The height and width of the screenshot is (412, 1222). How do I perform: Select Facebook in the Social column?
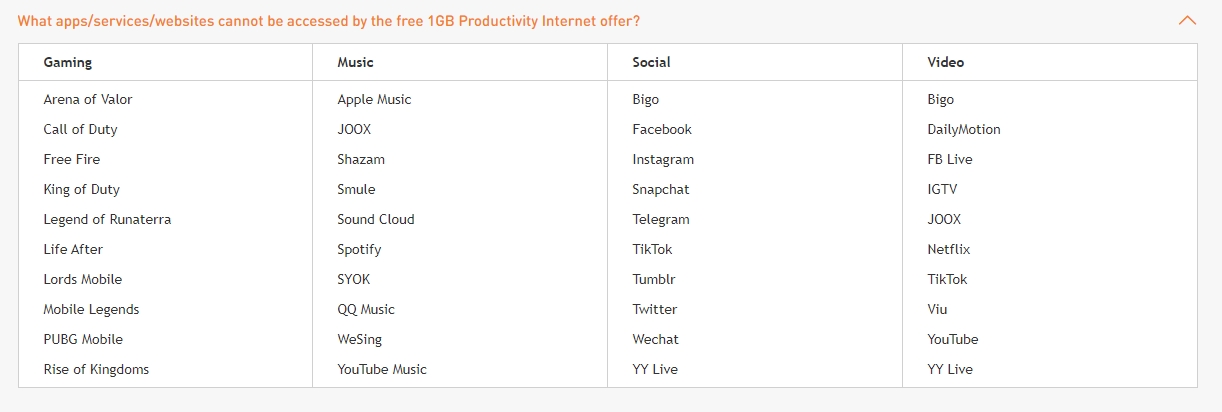(662, 129)
